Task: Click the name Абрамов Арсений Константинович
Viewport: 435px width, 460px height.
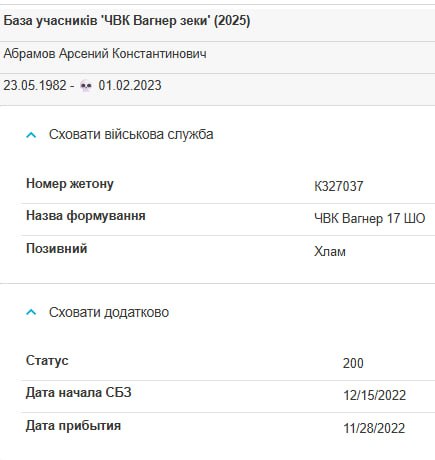Action: pos(105,53)
